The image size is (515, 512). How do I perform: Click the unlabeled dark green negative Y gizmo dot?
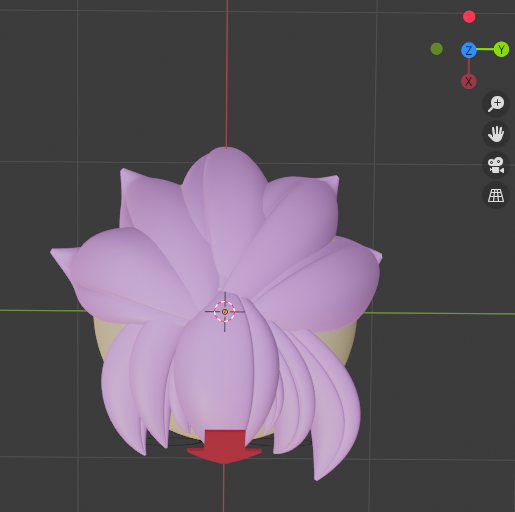point(437,49)
